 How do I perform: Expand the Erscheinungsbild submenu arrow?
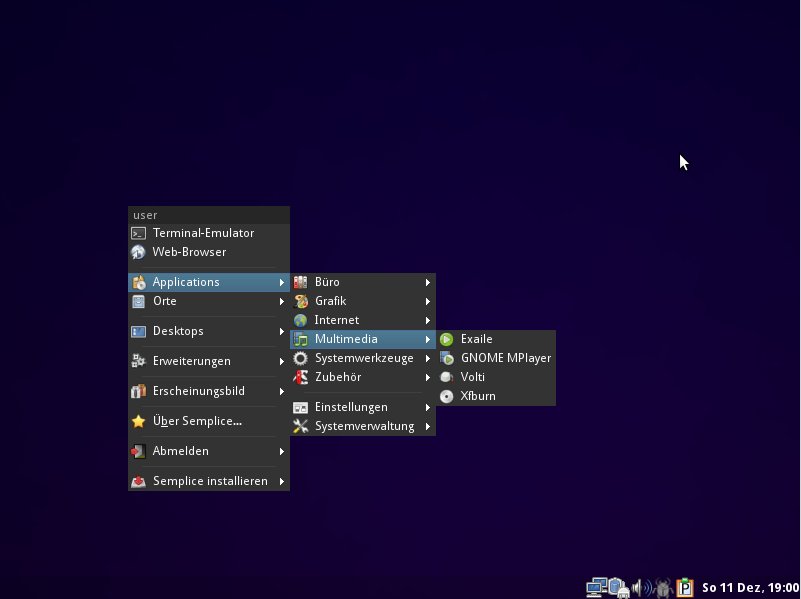281,392
